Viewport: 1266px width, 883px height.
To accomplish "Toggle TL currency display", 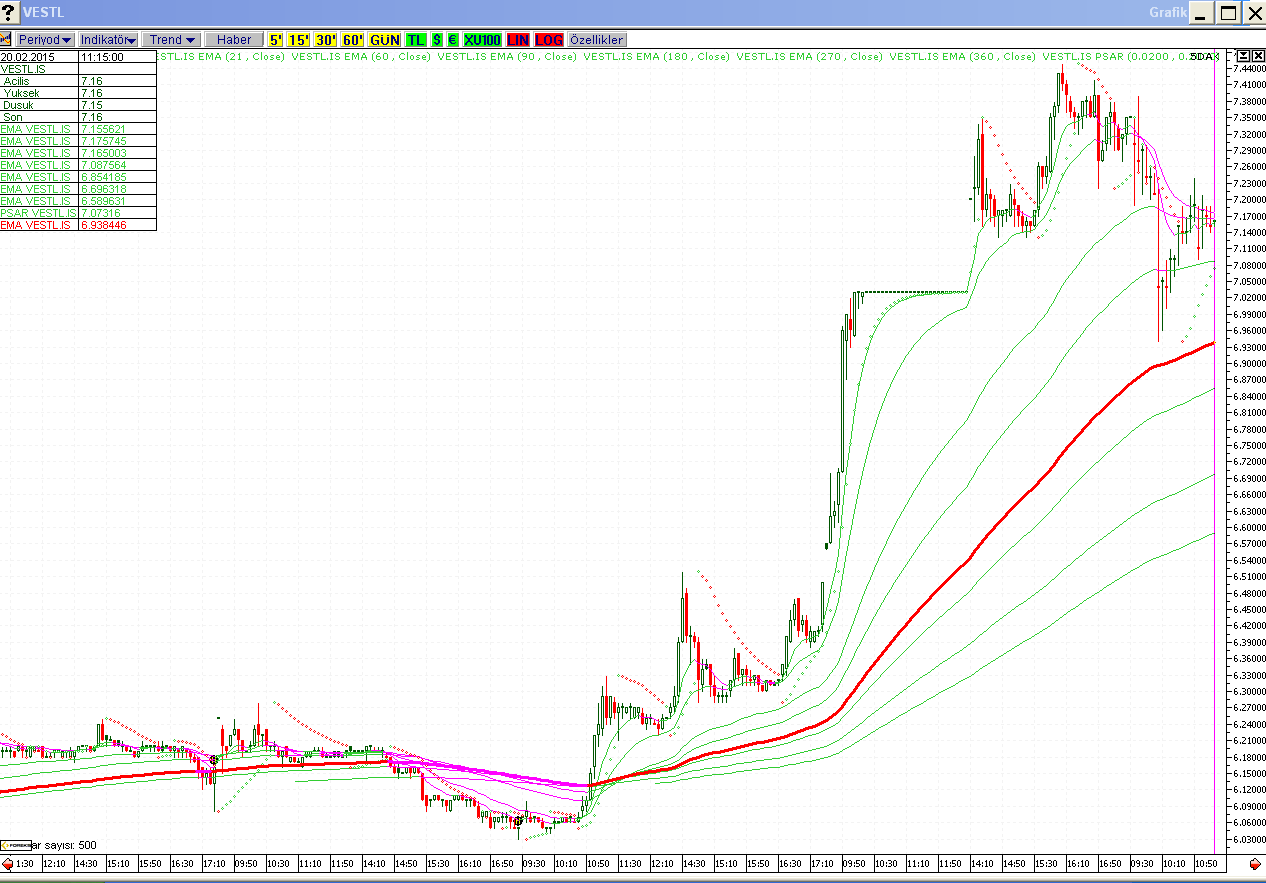I will [x=415, y=40].
